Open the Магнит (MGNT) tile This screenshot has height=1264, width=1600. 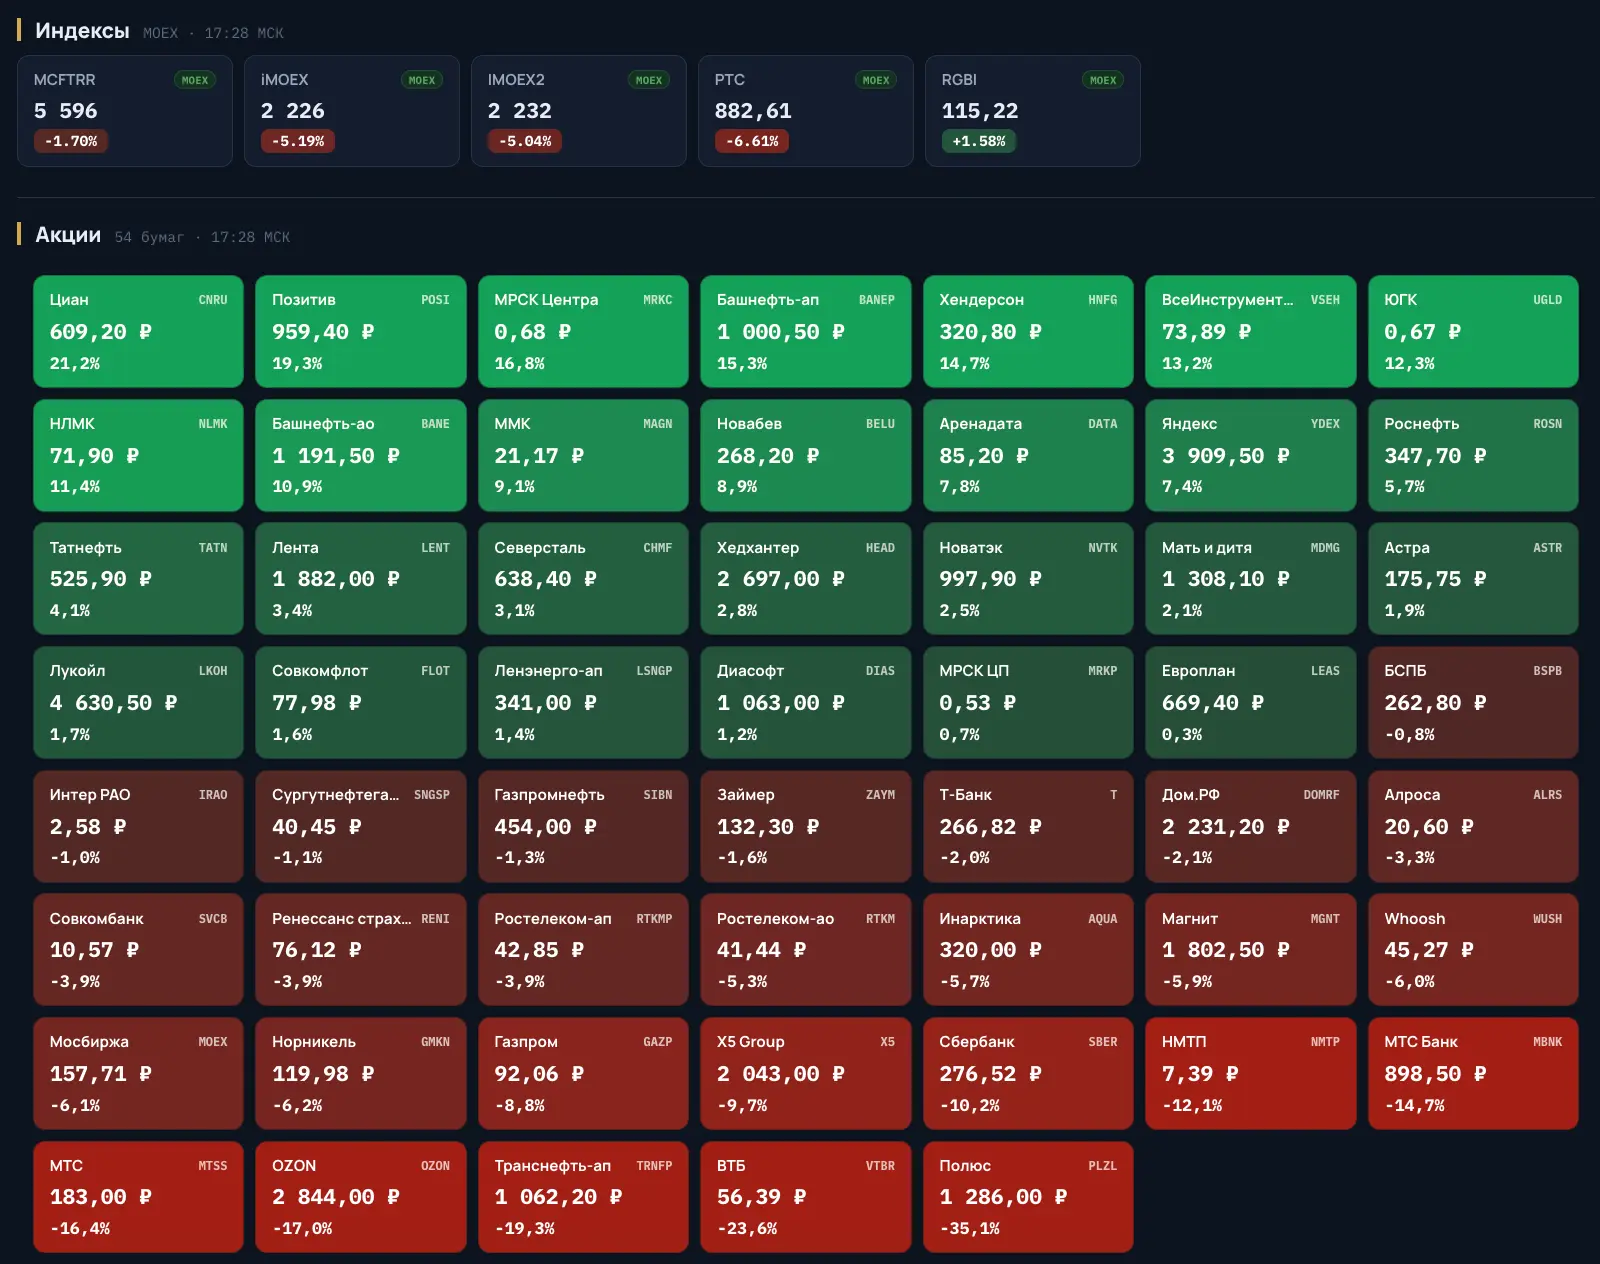(1251, 949)
